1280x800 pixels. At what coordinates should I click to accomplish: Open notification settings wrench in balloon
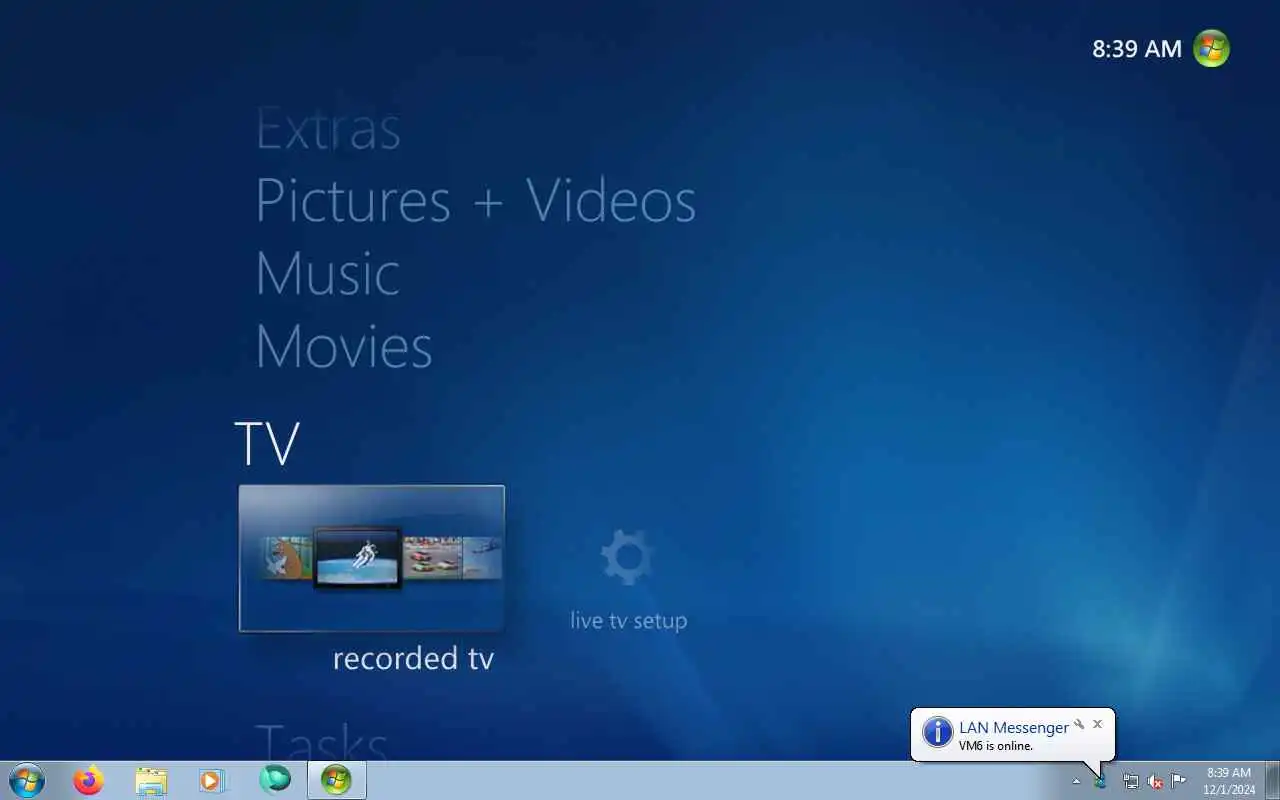point(1079,724)
